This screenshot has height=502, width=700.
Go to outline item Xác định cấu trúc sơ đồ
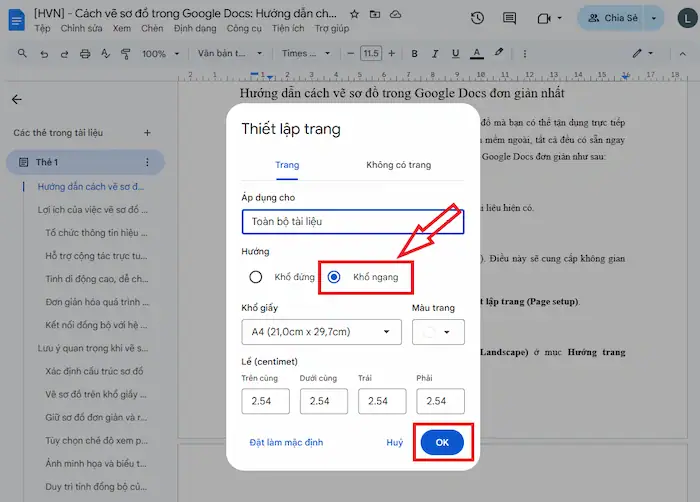tap(94, 371)
